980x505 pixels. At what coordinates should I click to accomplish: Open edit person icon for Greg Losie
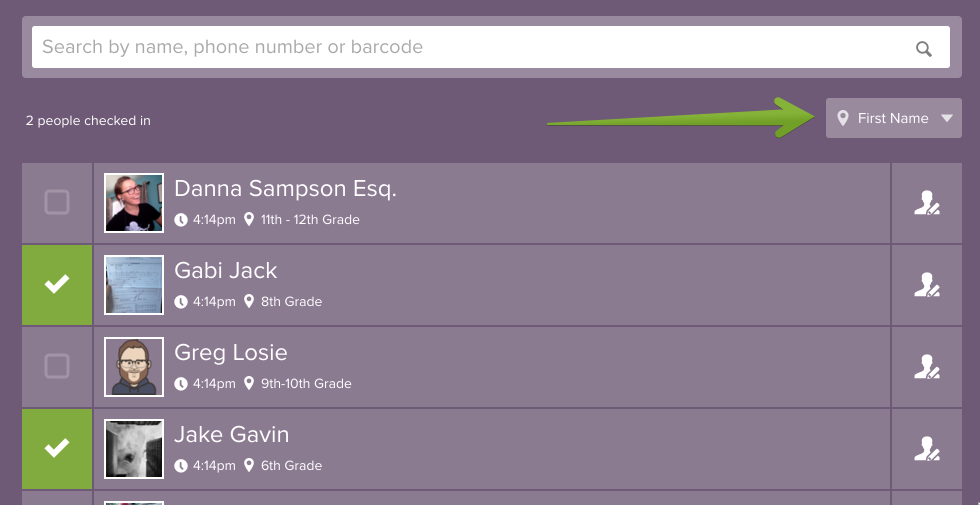(x=927, y=367)
